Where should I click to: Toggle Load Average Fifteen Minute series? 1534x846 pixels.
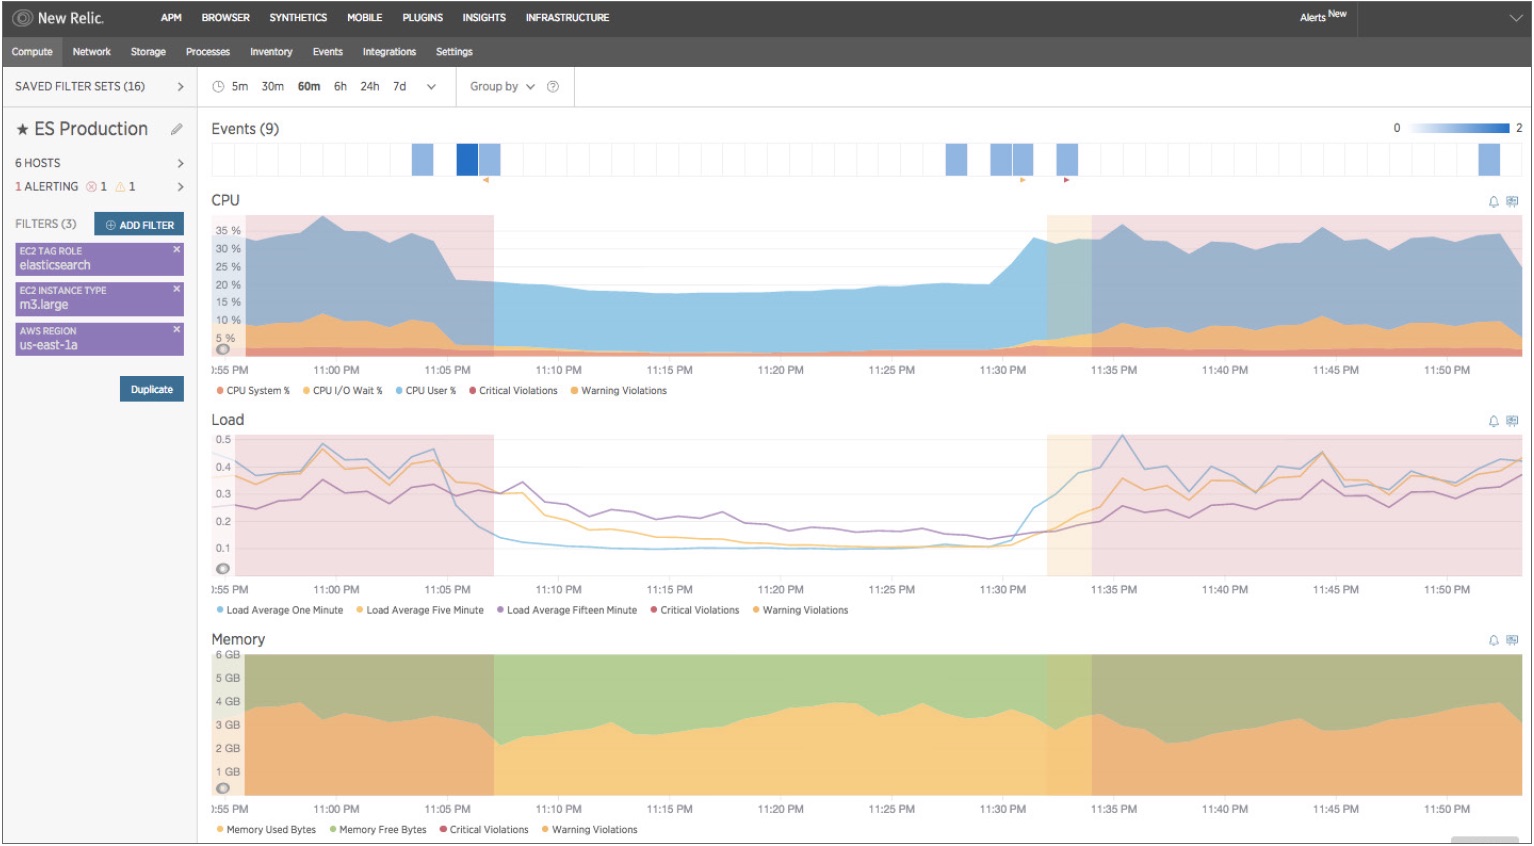[566, 611]
